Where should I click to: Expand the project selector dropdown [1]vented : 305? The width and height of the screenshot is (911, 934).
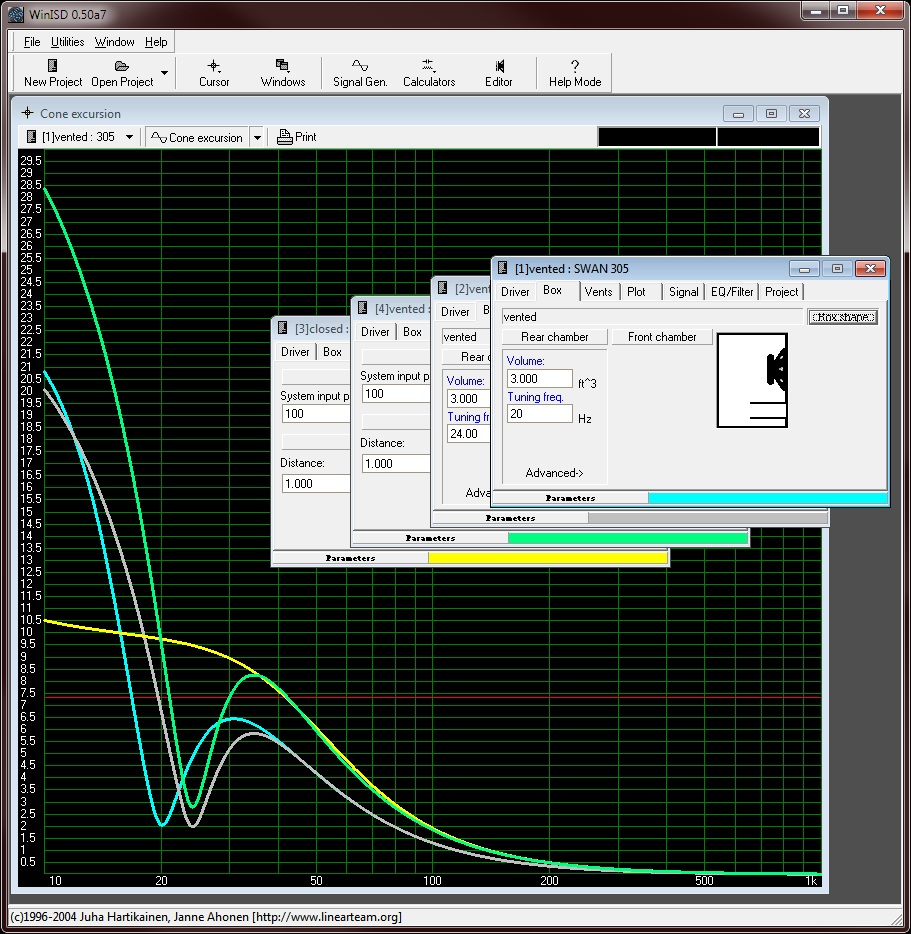coord(129,137)
